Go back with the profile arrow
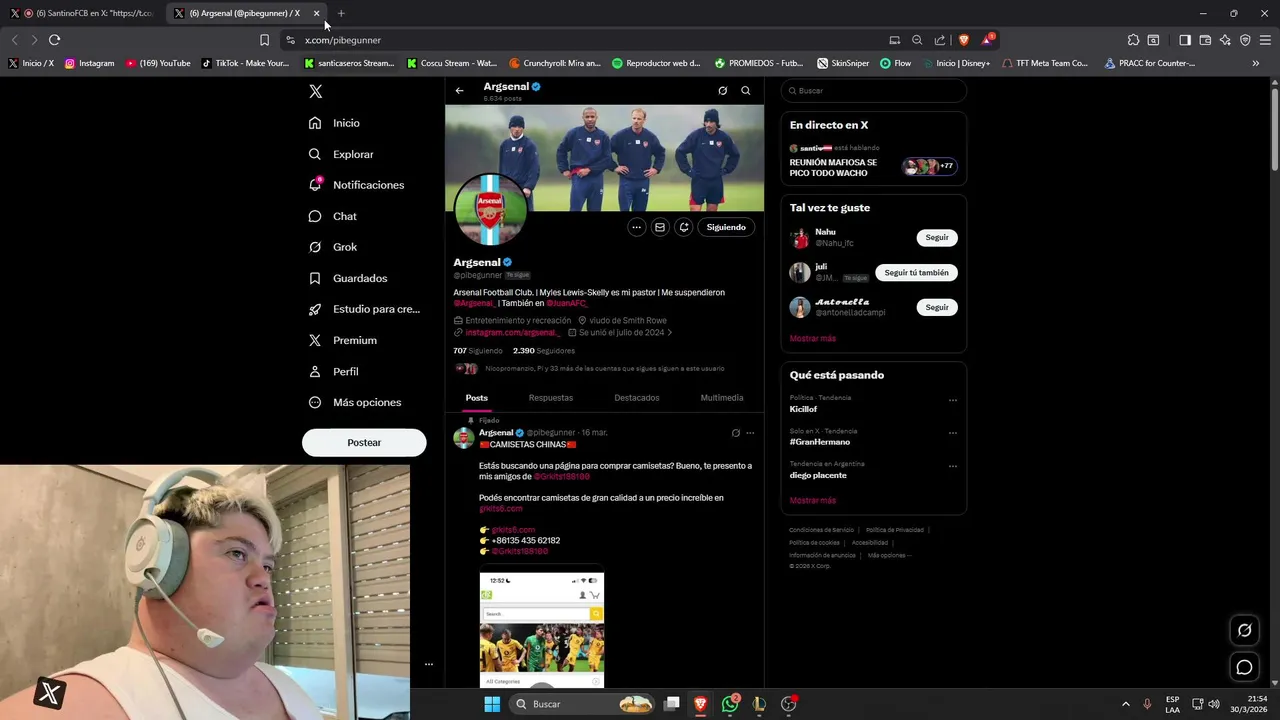1280x720 pixels. [459, 91]
